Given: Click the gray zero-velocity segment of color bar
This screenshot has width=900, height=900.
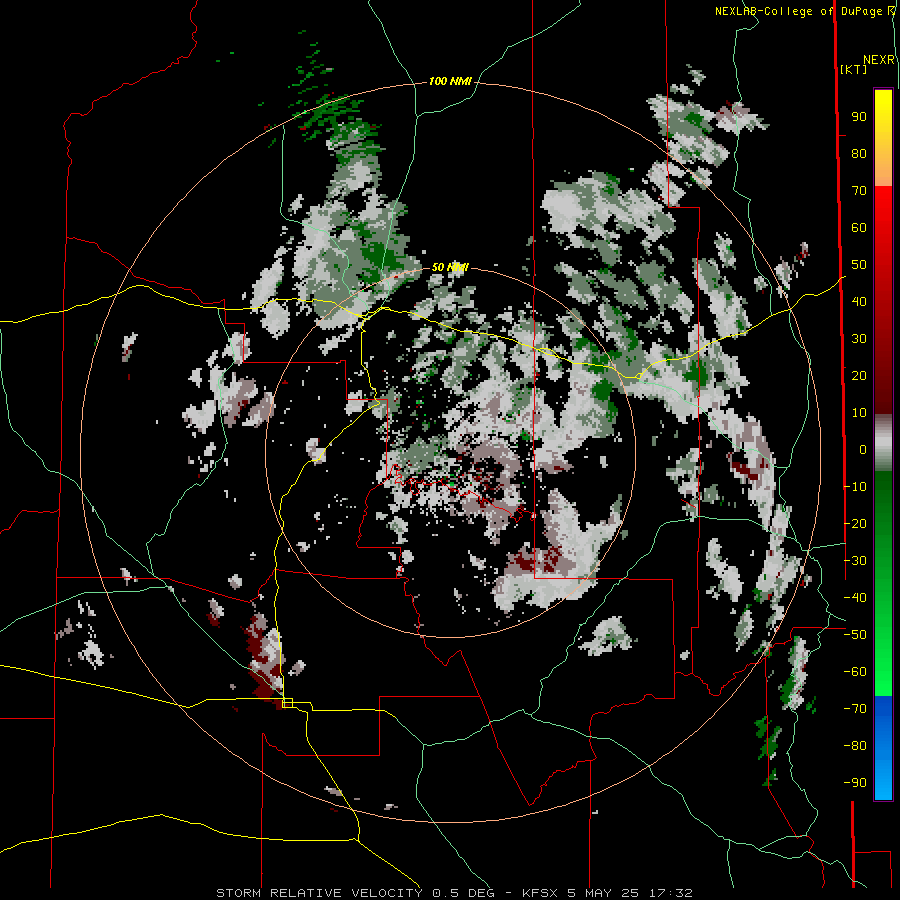Looking at the screenshot, I should [x=883, y=443].
